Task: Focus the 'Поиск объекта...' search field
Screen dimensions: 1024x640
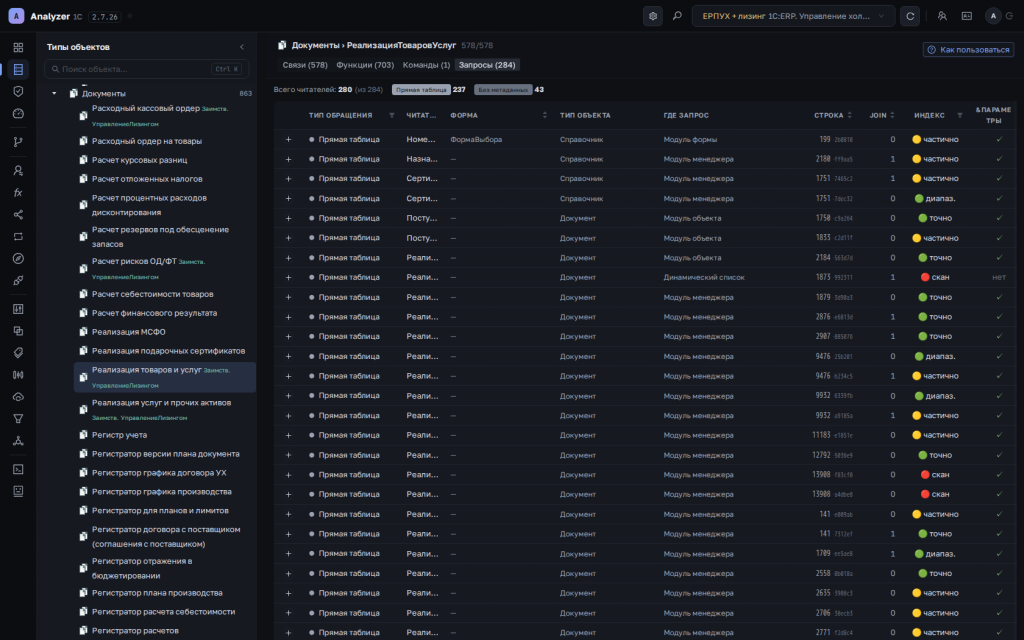Action: [146, 69]
